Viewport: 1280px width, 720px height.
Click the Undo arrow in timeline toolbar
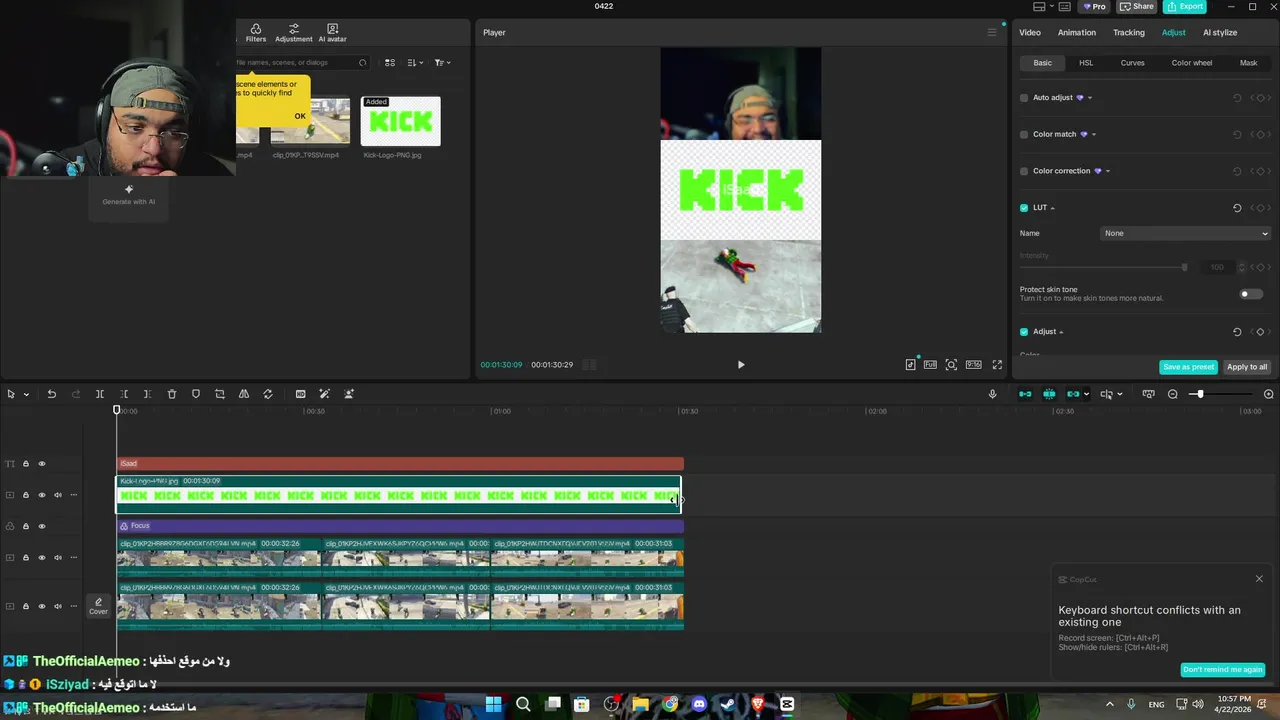(x=52, y=394)
